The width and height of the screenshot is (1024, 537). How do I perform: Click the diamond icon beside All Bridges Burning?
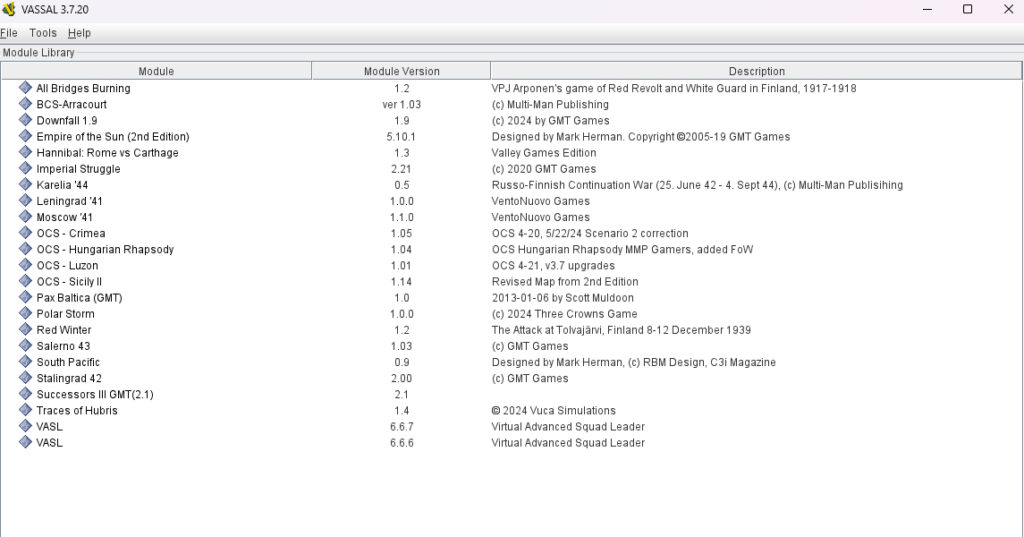tap(25, 88)
